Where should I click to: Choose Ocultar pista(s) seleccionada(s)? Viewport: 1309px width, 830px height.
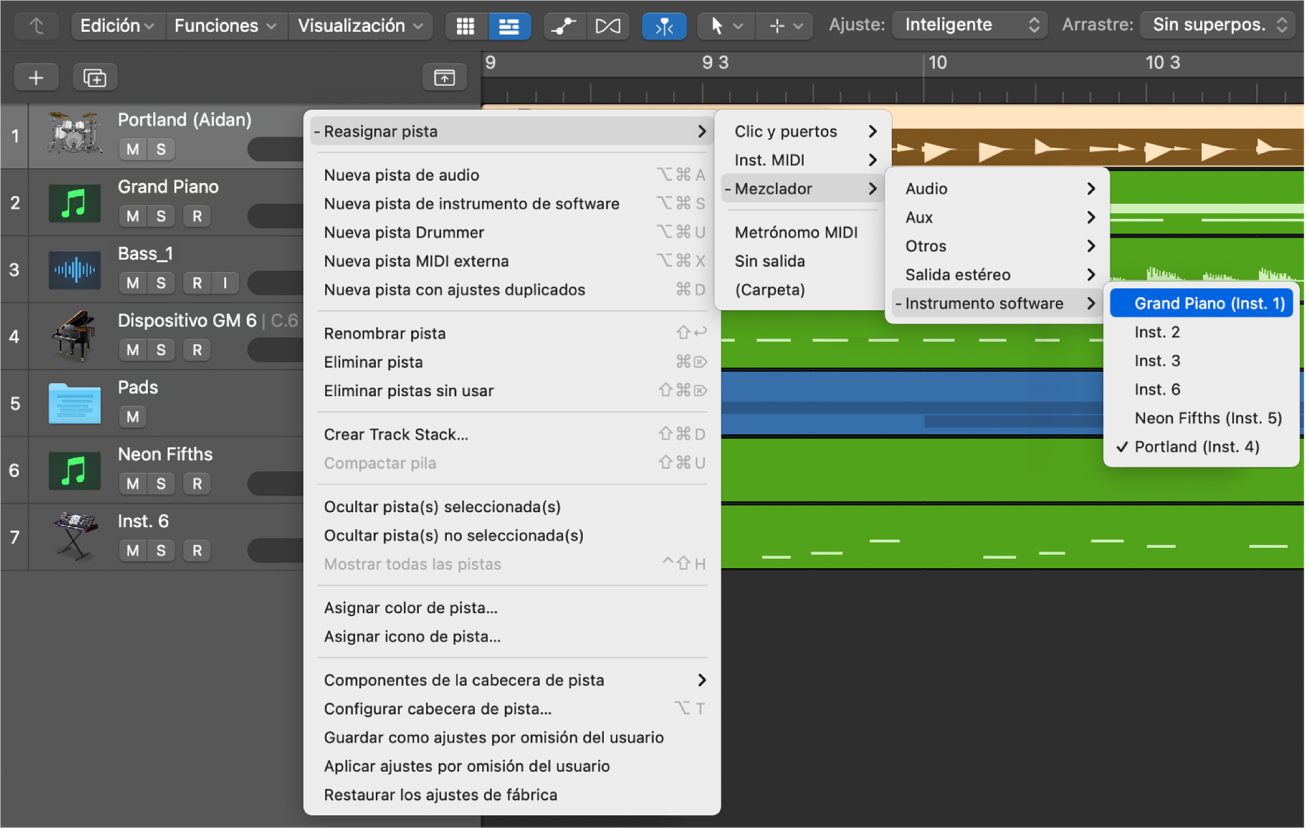tap(512, 507)
